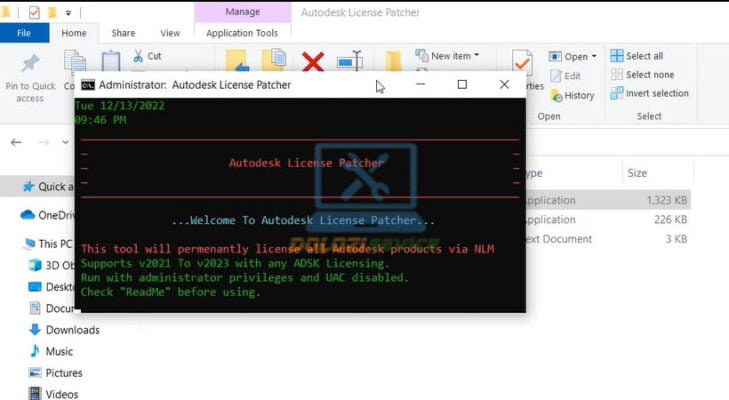This screenshot has width=729, height=400.
Task: Sort files by the Size column header
Action: [x=637, y=173]
